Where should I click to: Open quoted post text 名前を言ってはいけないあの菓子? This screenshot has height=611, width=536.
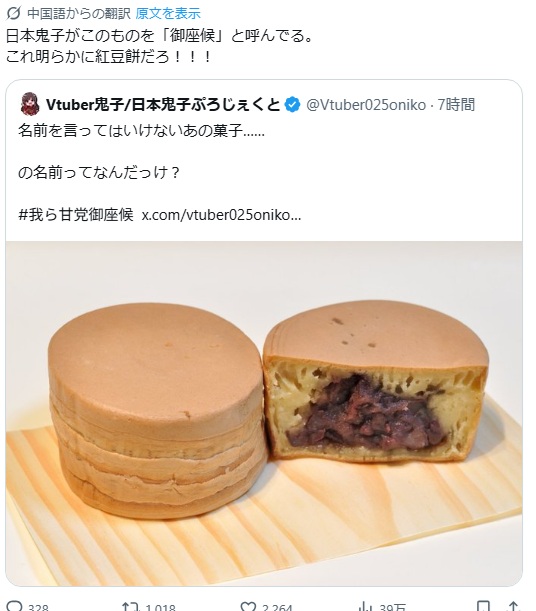point(141,130)
